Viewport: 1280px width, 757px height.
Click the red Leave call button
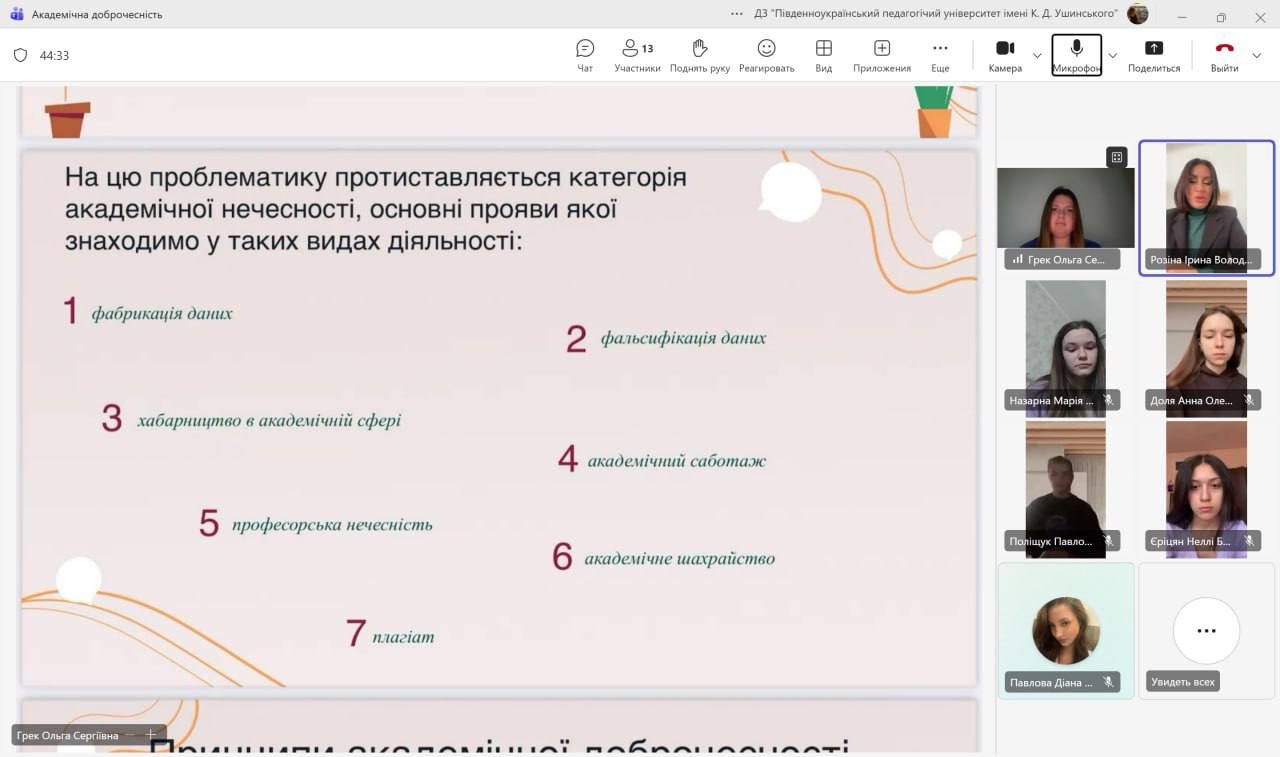click(x=1224, y=49)
